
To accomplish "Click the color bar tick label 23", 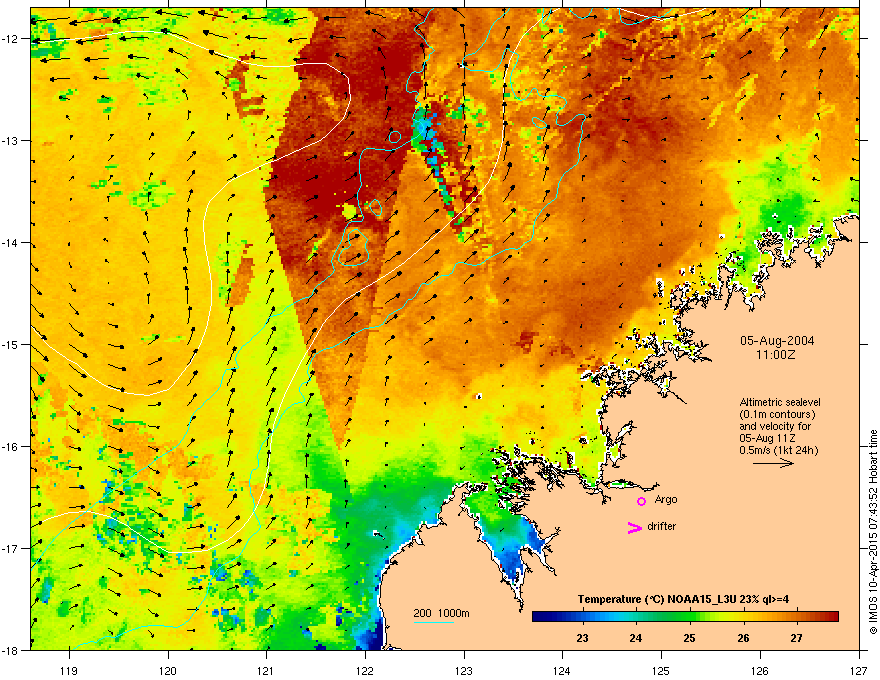I will tap(582, 638).
